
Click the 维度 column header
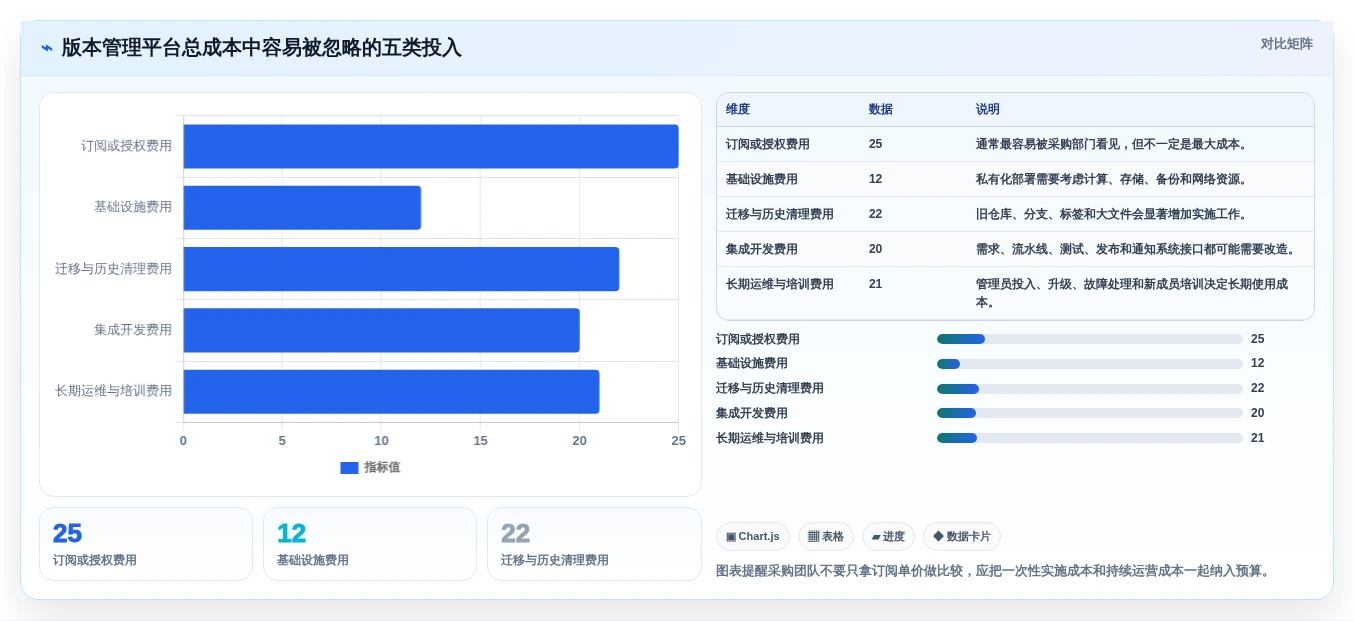[738, 109]
